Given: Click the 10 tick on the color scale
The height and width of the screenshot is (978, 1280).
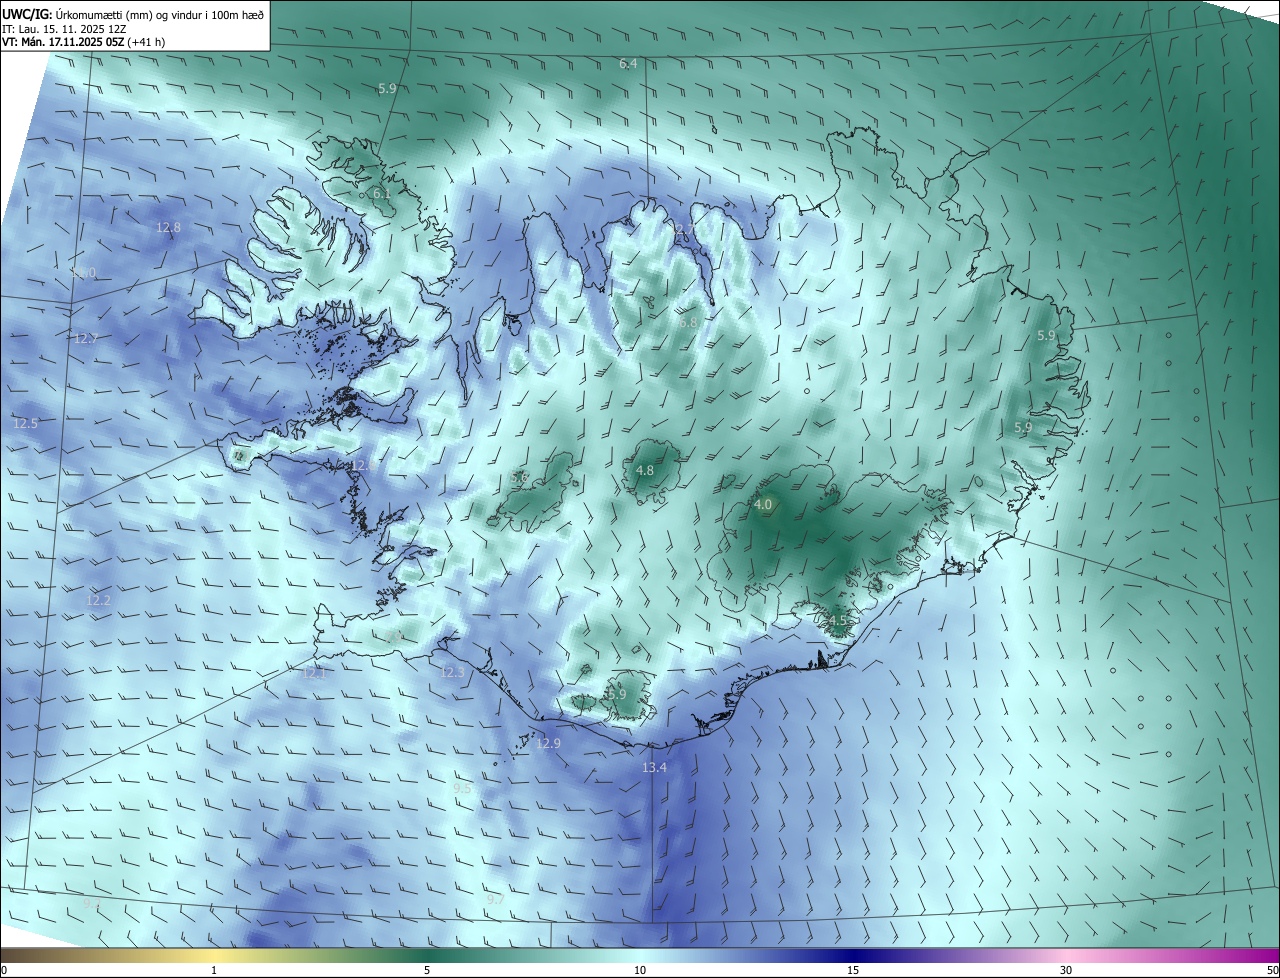Looking at the screenshot, I should pos(640,970).
